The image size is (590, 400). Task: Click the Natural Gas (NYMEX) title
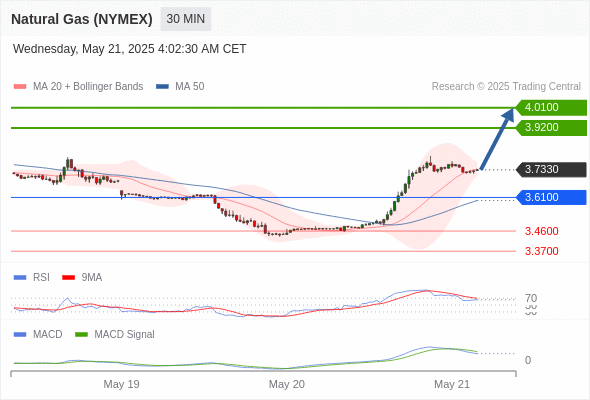82,19
